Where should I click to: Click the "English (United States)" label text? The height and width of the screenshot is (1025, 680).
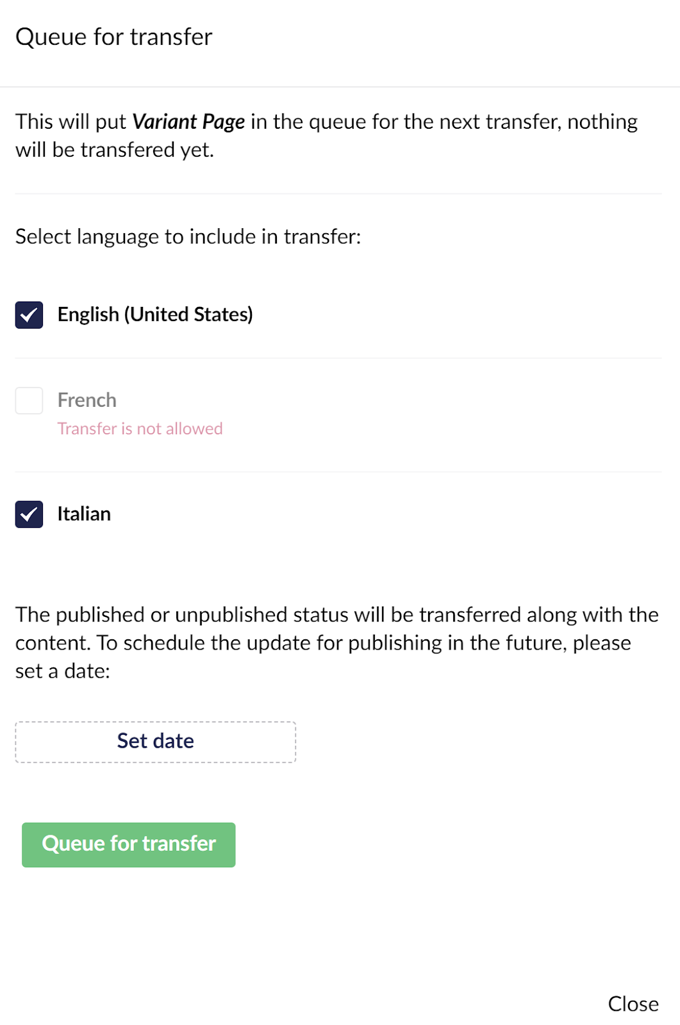(155, 315)
